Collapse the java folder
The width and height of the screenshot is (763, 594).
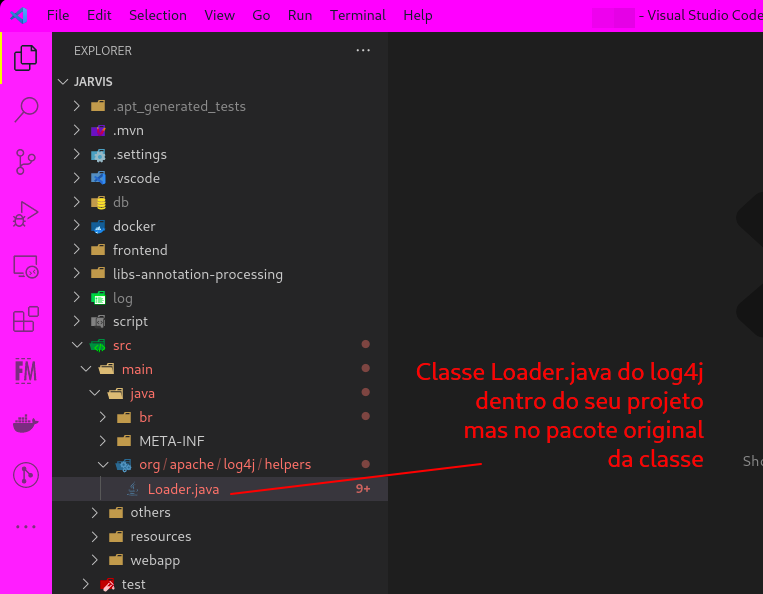click(94, 393)
